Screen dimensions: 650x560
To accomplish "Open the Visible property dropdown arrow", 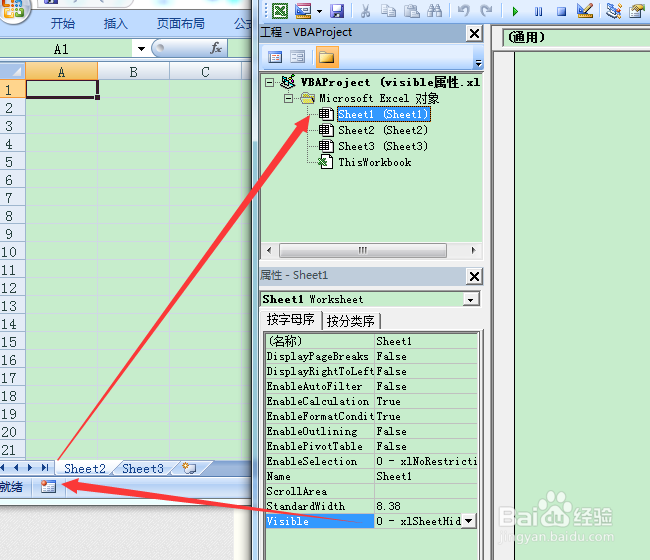I will click(468, 521).
